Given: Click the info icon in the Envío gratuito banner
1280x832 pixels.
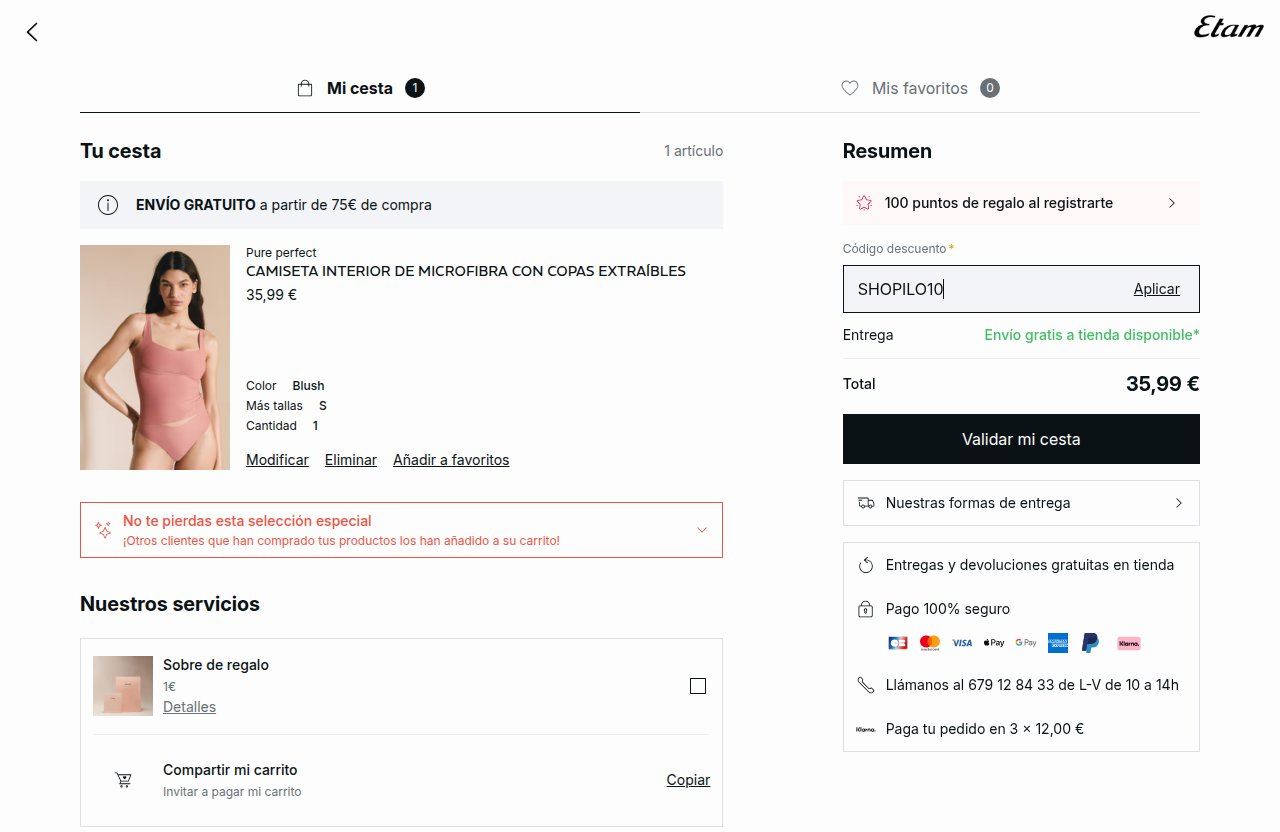Looking at the screenshot, I should [108, 205].
